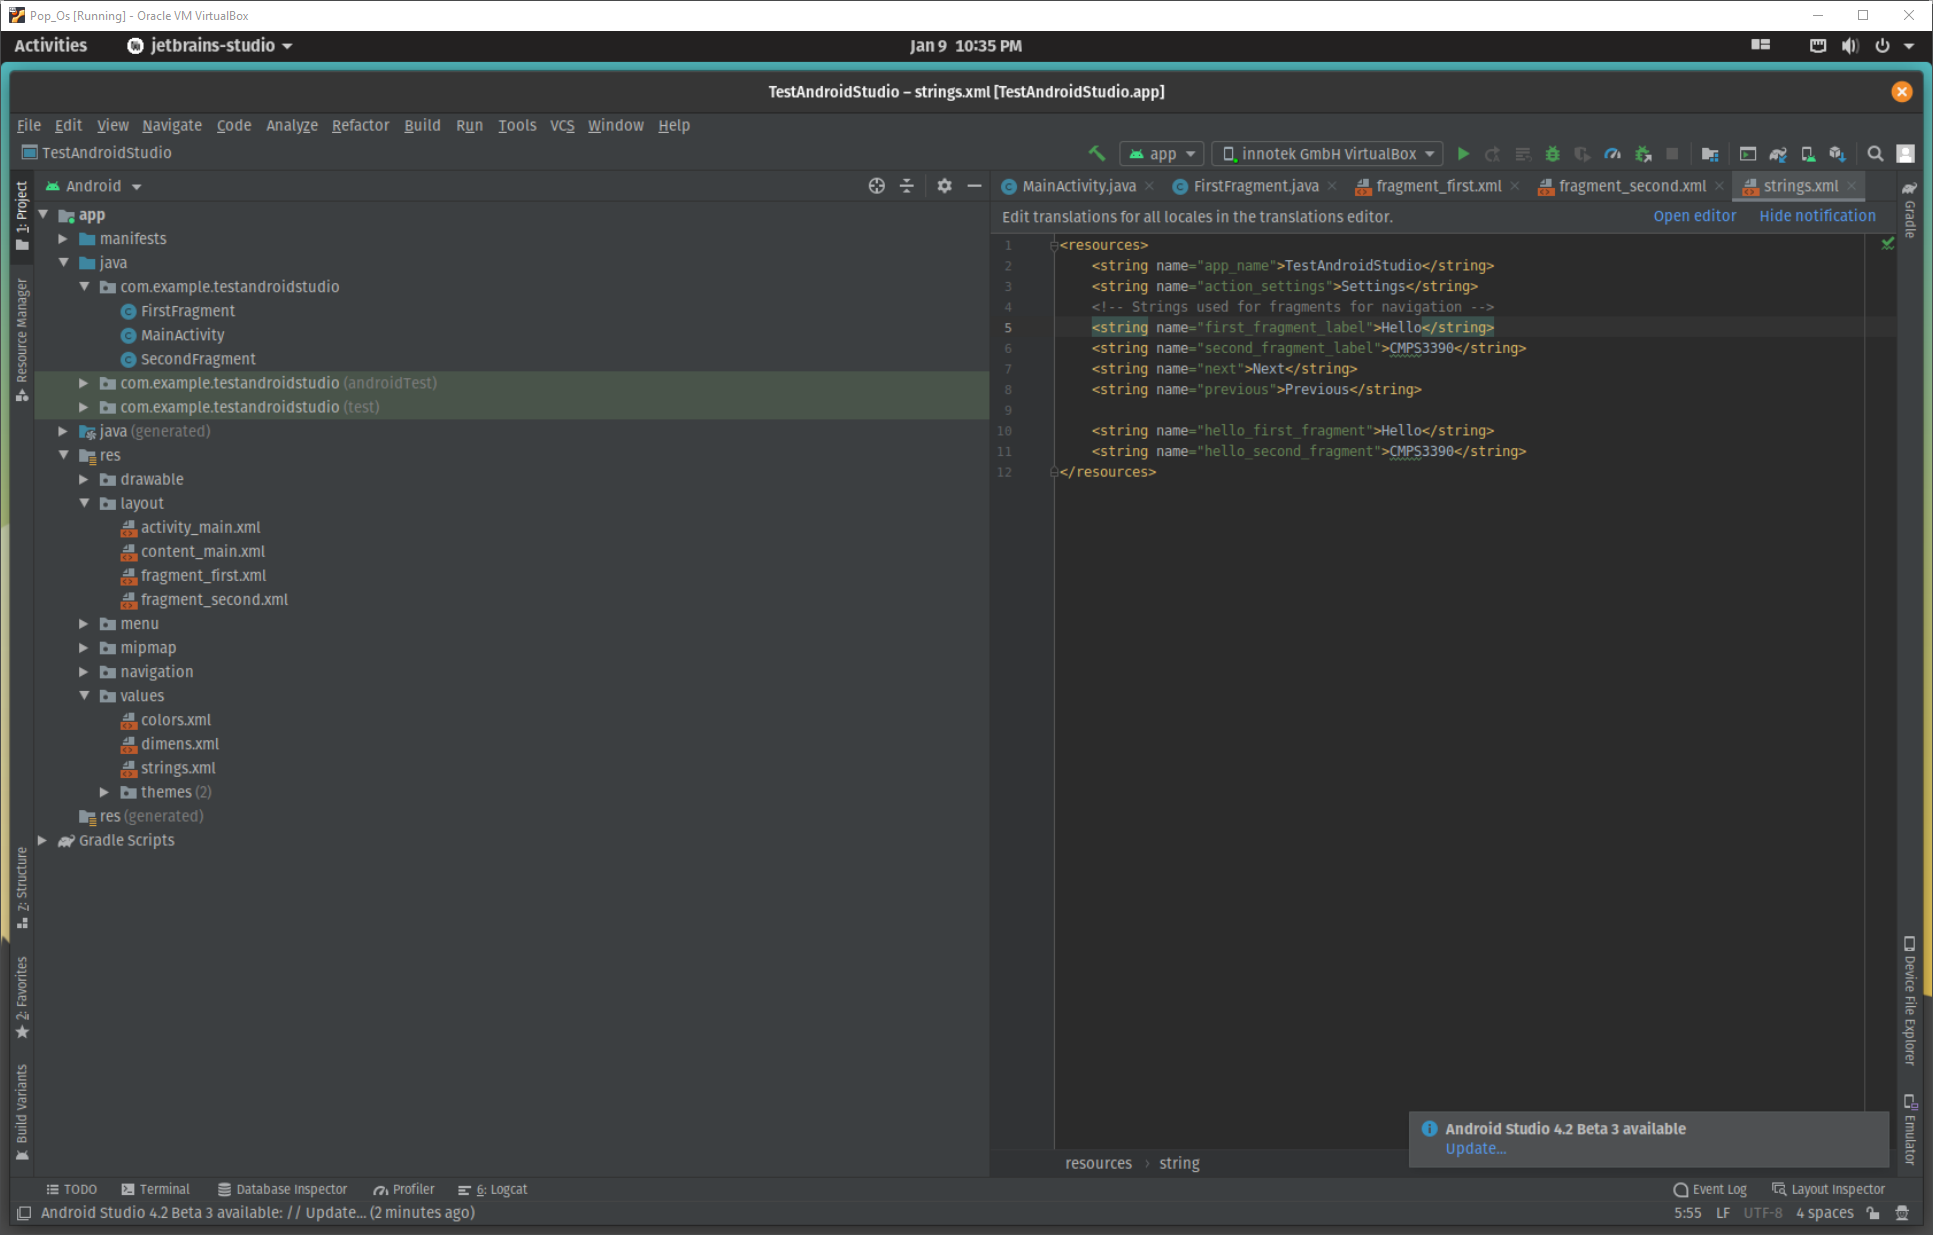Open Project panel settings gear
The image size is (1933, 1235).
pos(944,186)
